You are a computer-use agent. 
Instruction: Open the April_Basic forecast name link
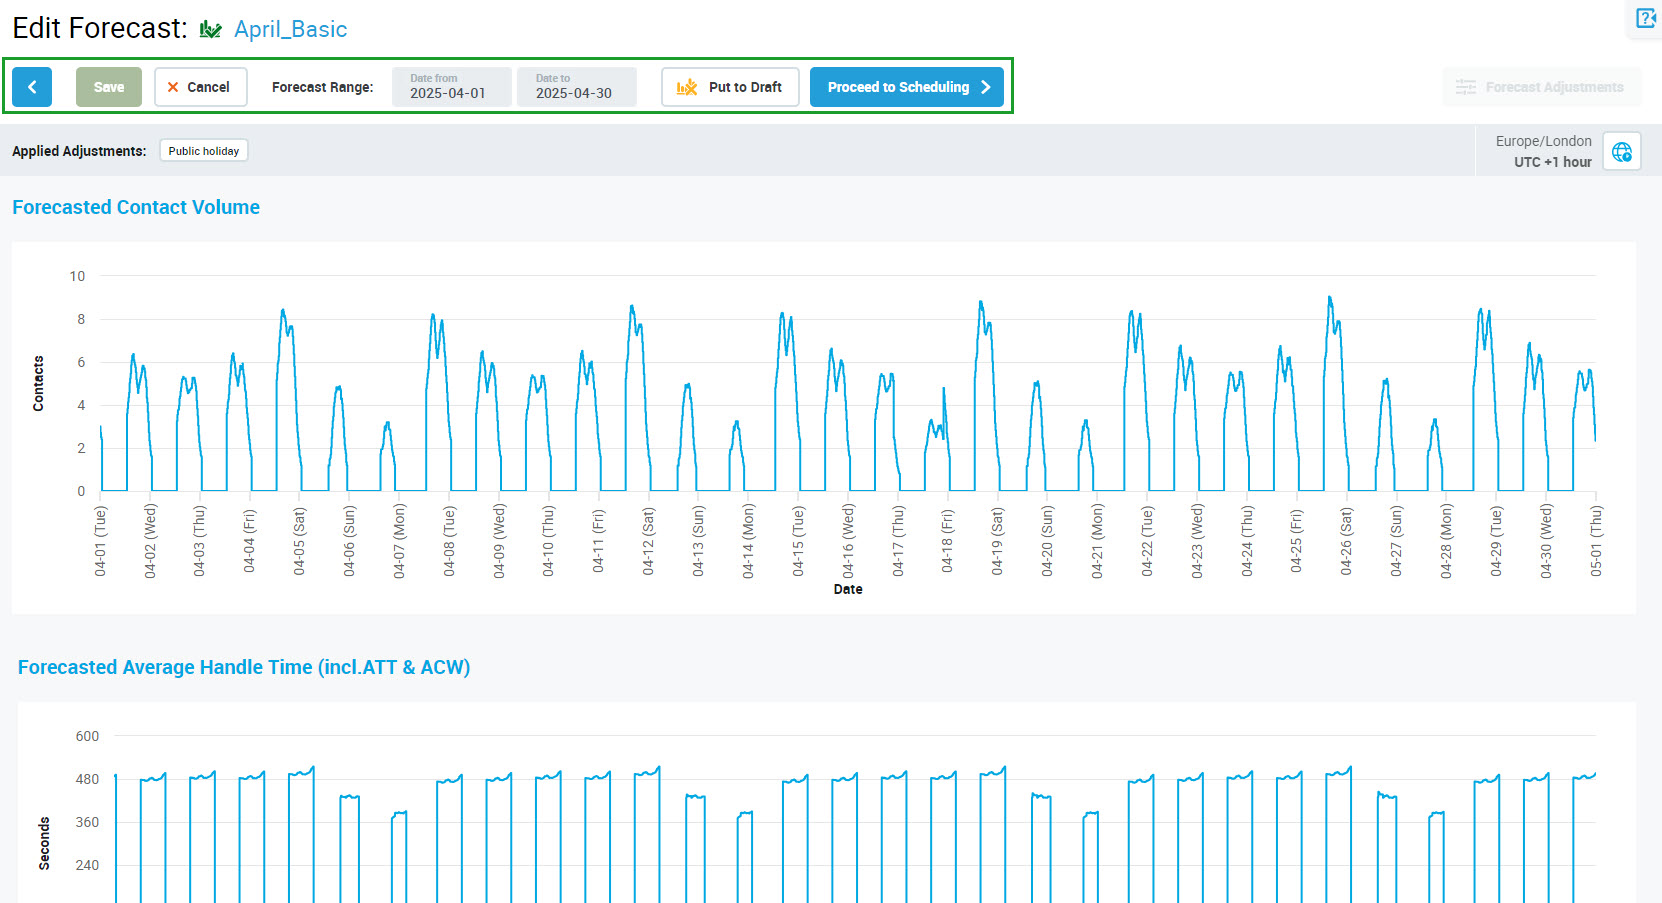[290, 30]
